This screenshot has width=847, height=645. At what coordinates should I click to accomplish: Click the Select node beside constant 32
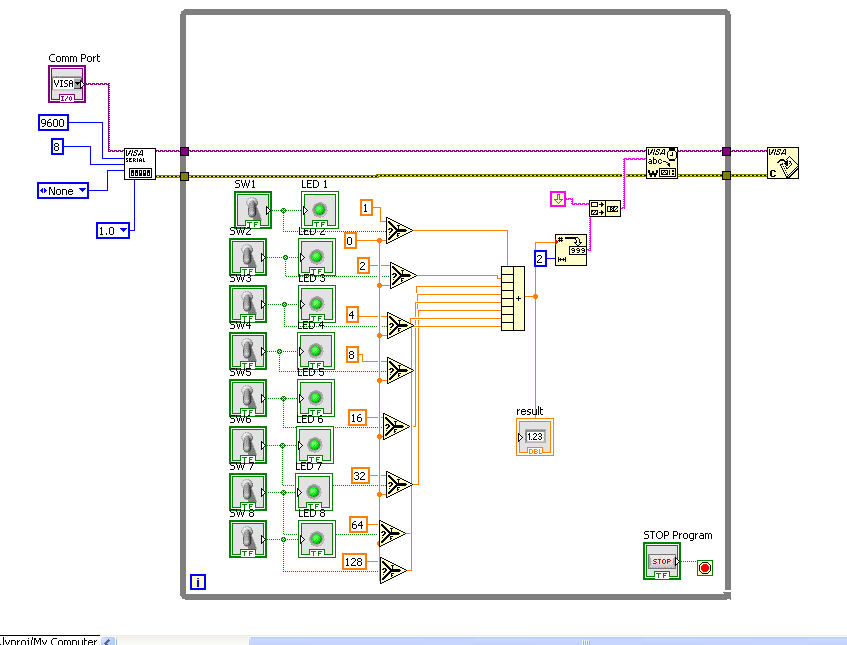(399, 484)
